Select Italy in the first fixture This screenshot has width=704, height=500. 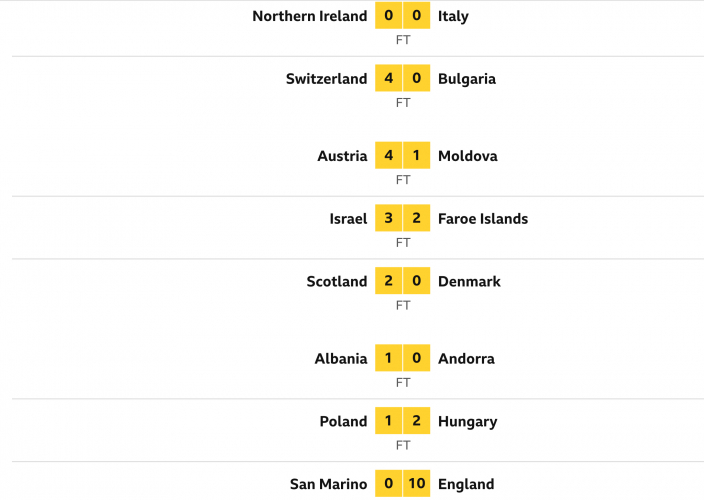[453, 16]
